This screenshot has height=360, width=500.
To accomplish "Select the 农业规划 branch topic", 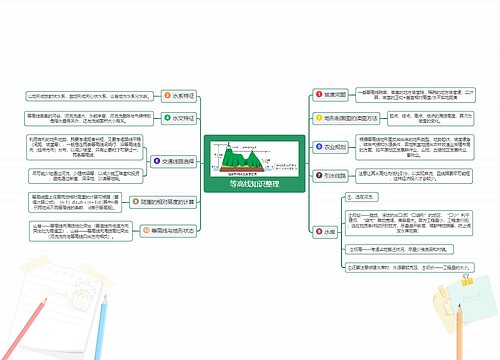I will 330,147.
